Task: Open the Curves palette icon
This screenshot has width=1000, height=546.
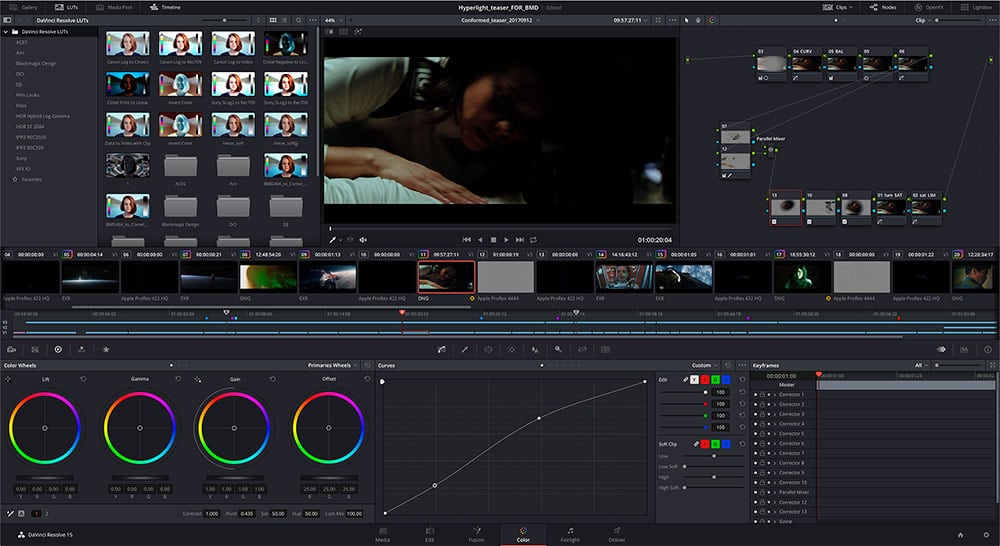Action: pyautogui.click(x=441, y=350)
